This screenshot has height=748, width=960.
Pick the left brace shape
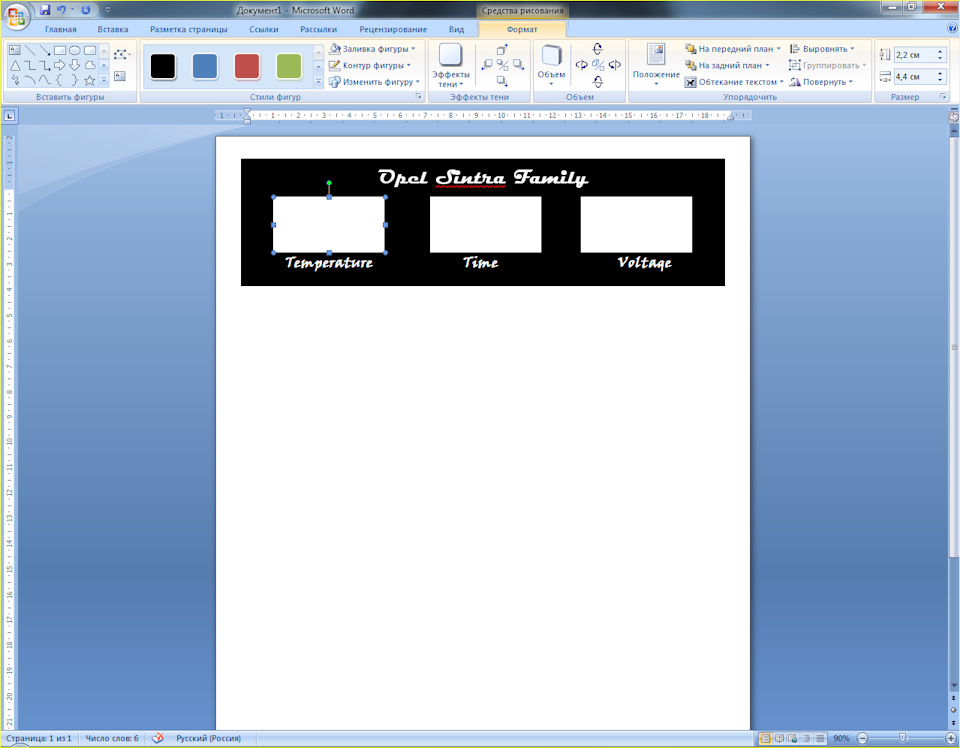click(59, 80)
